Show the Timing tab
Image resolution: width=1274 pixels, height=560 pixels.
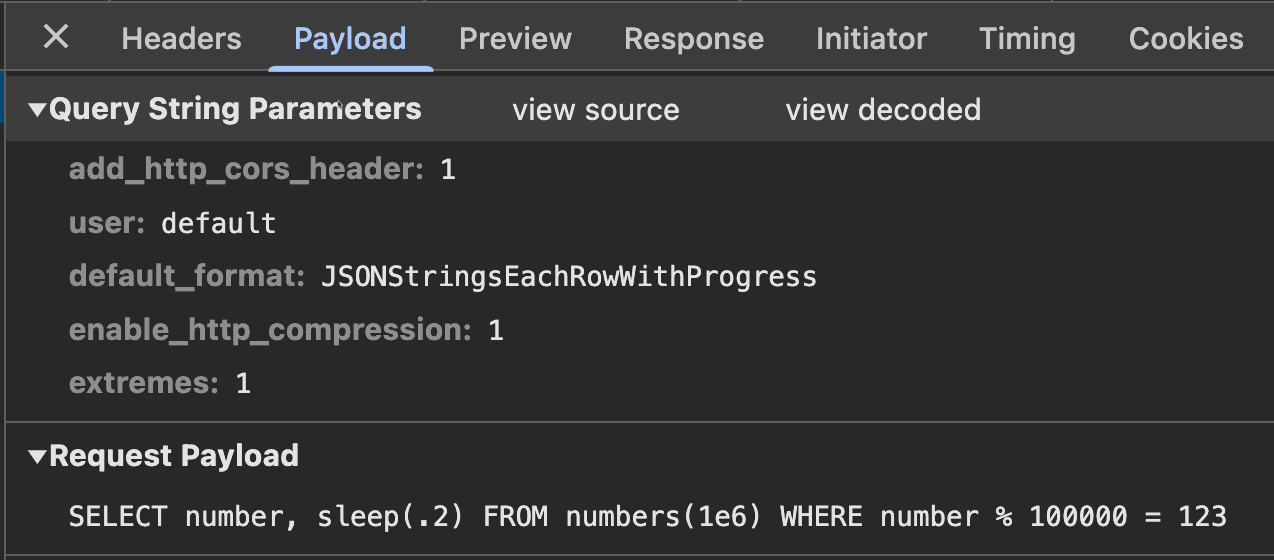(x=1027, y=39)
